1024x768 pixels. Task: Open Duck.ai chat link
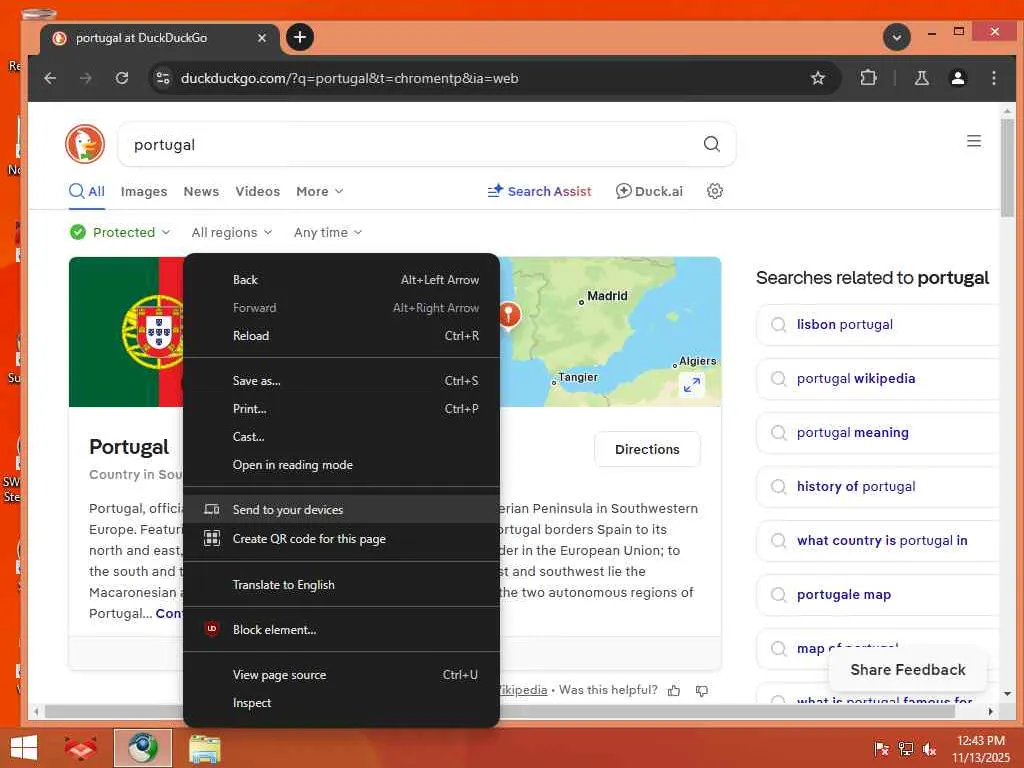pyautogui.click(x=649, y=191)
